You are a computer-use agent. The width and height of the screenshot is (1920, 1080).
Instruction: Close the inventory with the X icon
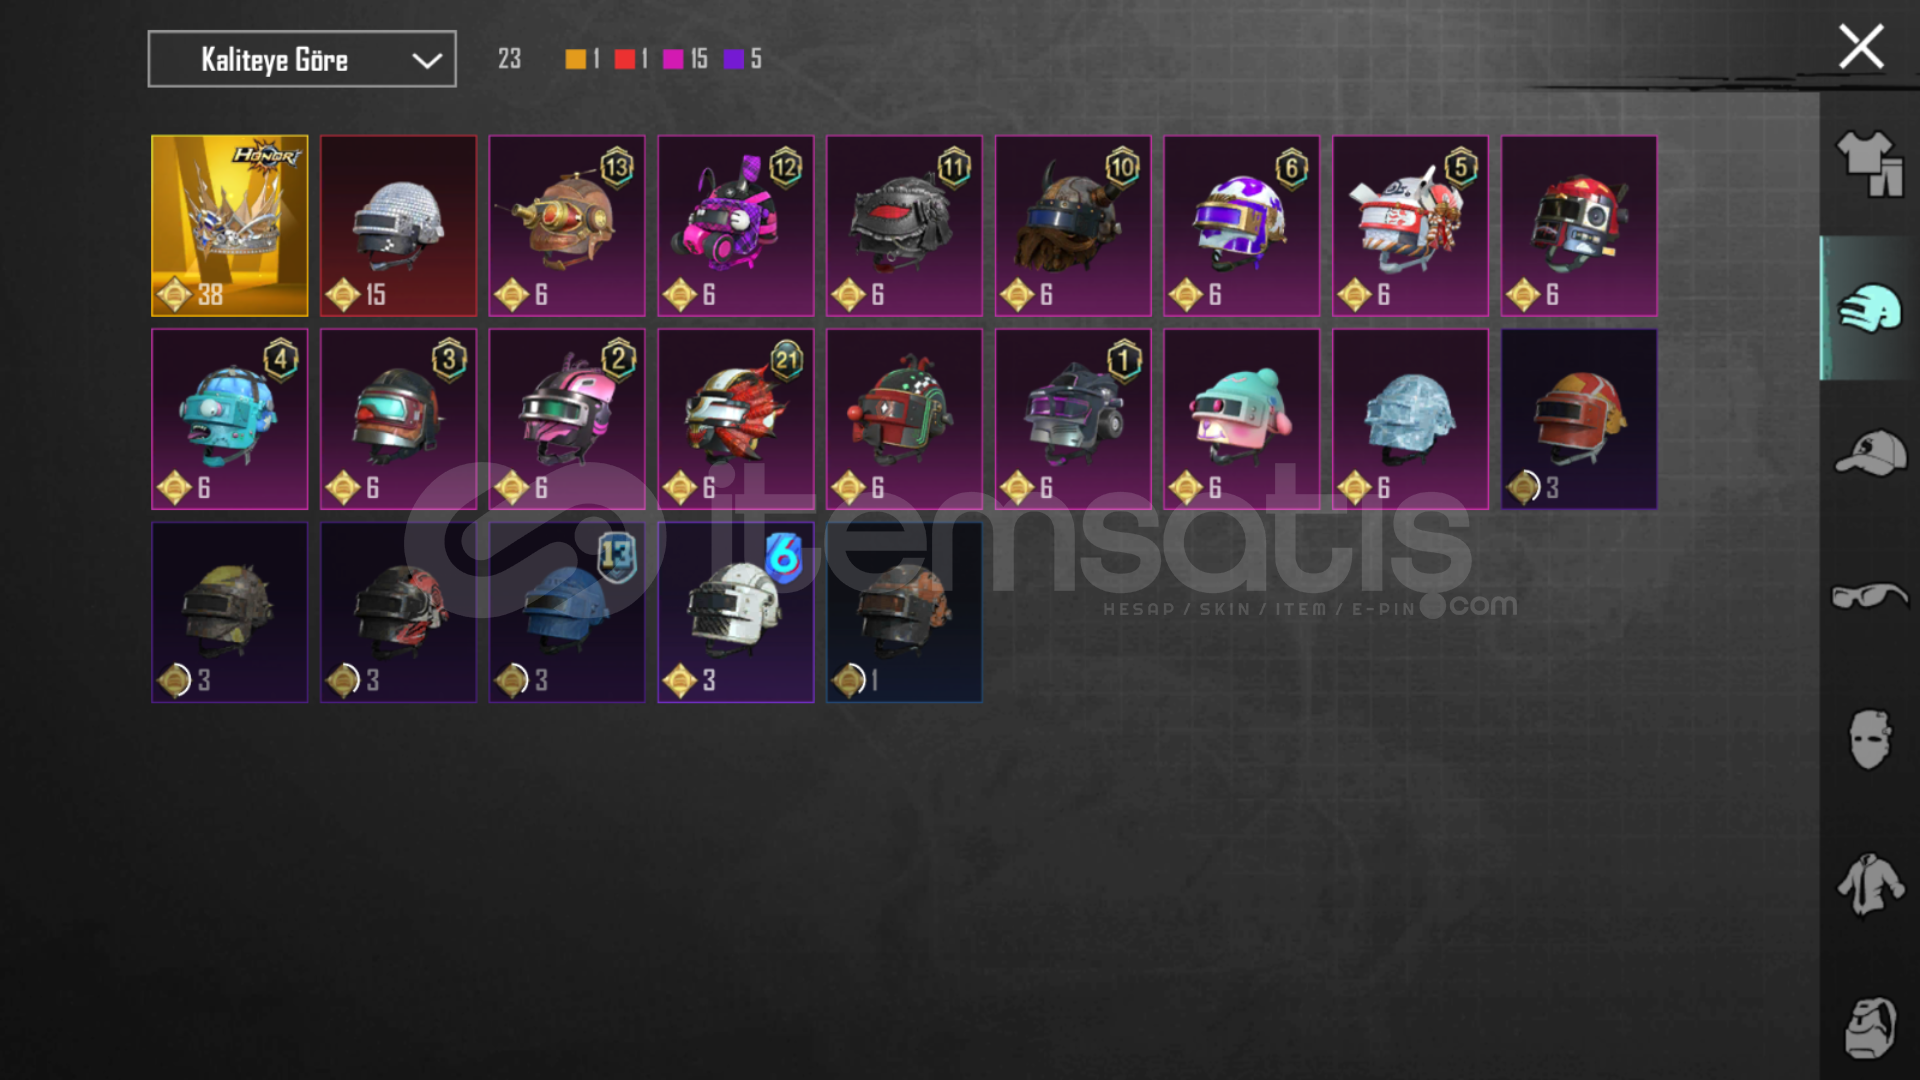click(x=1861, y=46)
